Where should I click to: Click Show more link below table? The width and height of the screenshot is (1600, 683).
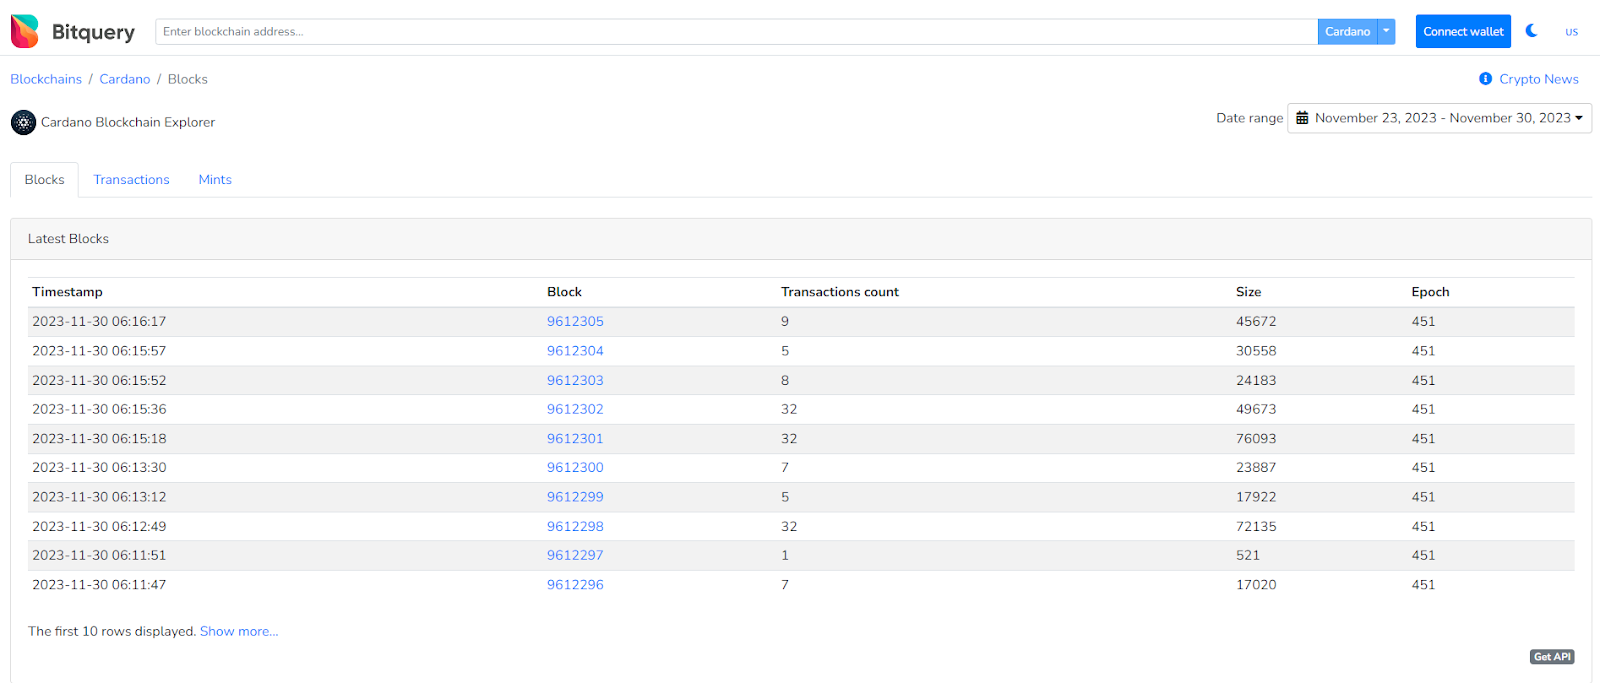click(x=239, y=631)
